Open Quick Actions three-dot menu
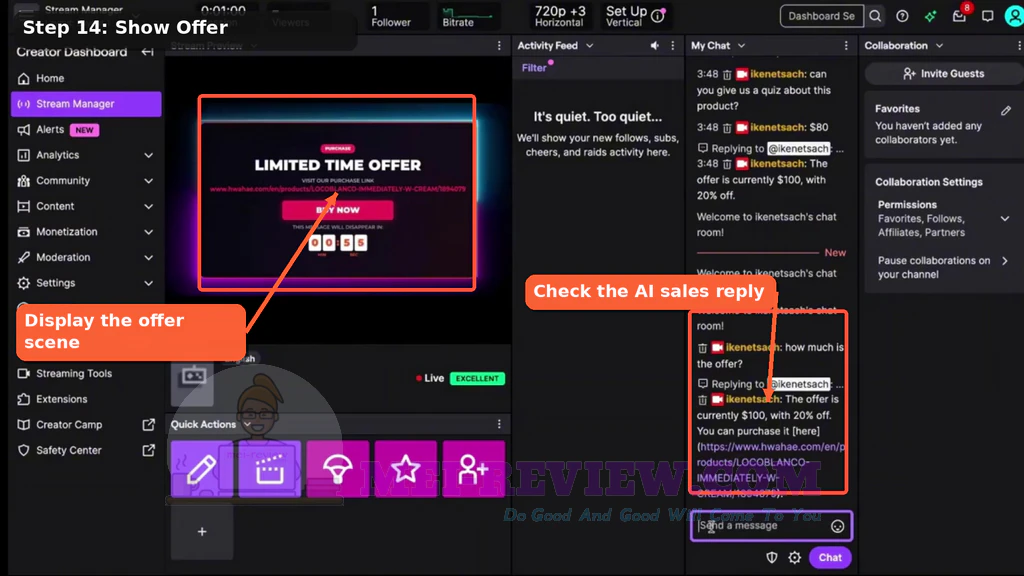Screen dimensions: 1024x576 [x=499, y=424]
